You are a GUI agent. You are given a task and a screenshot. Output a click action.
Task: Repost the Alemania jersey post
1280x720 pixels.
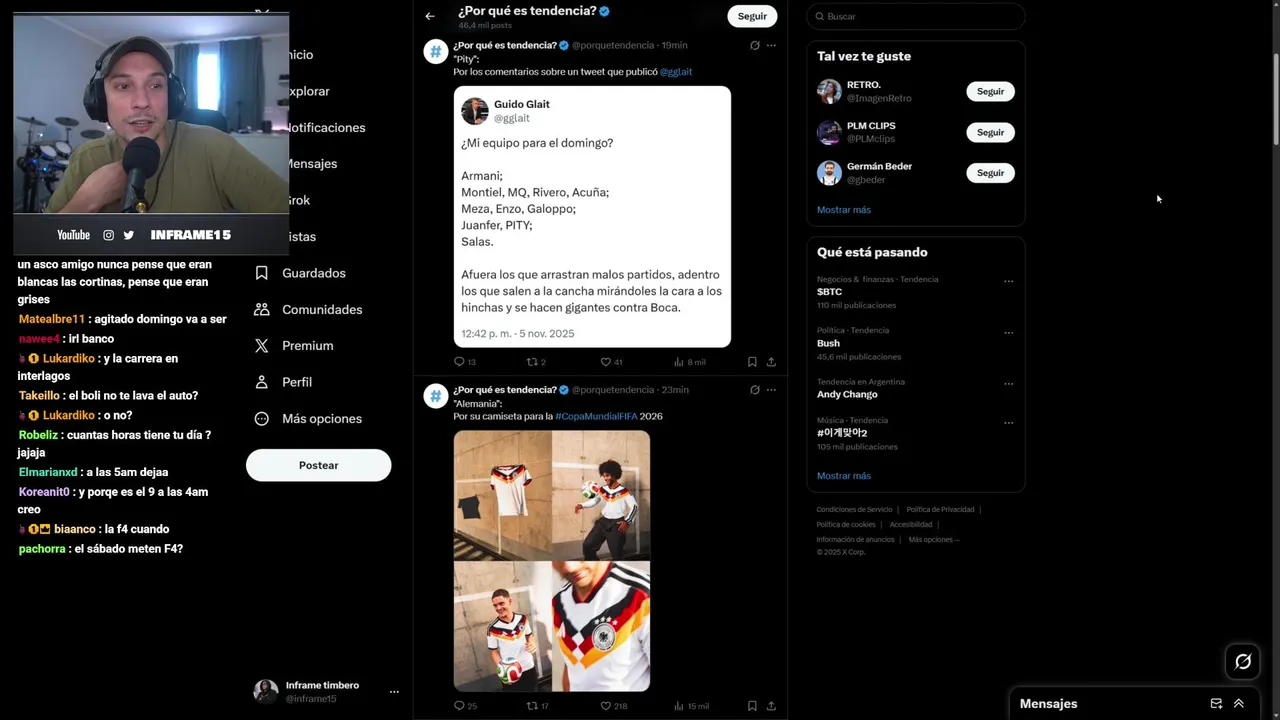(533, 706)
